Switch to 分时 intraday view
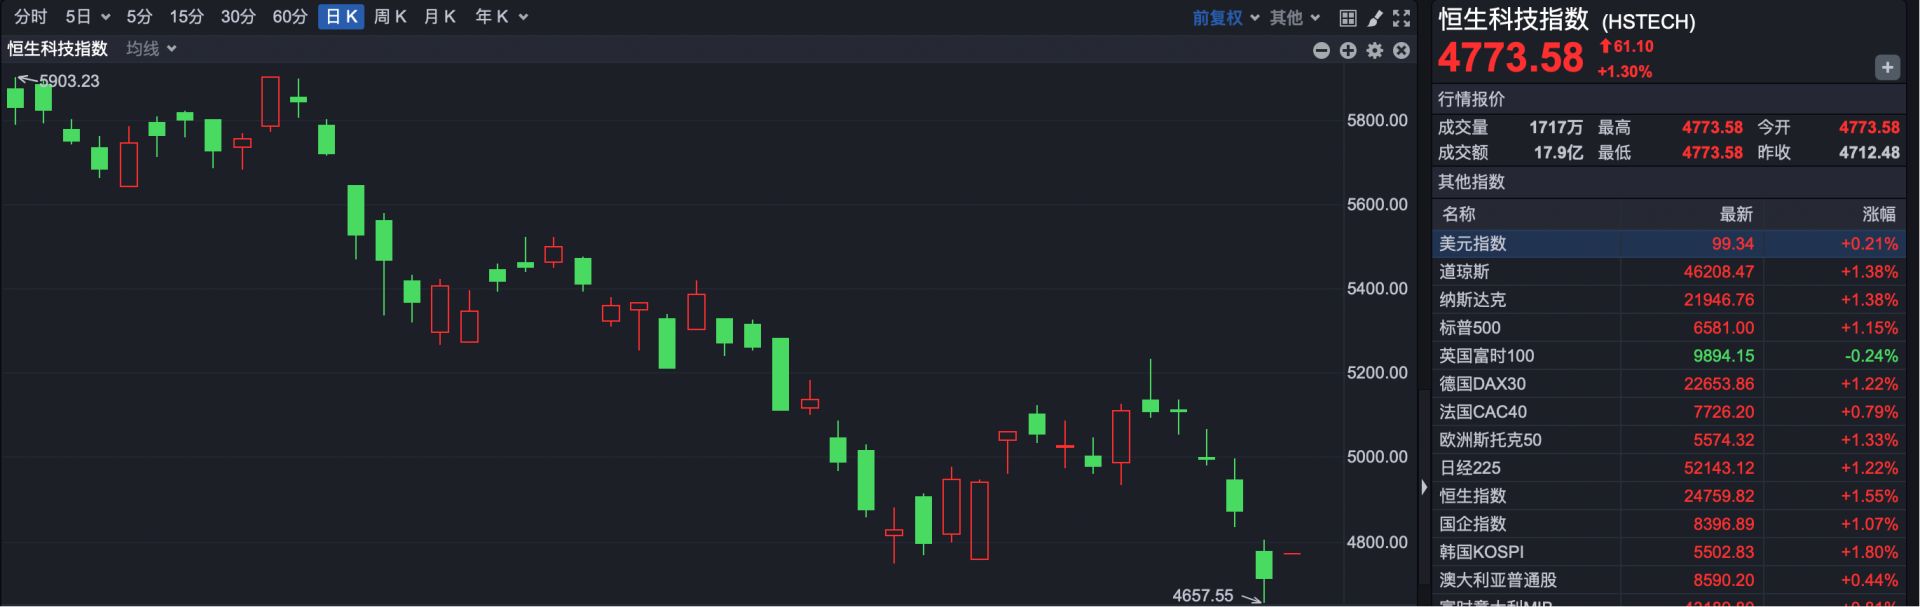 30,17
